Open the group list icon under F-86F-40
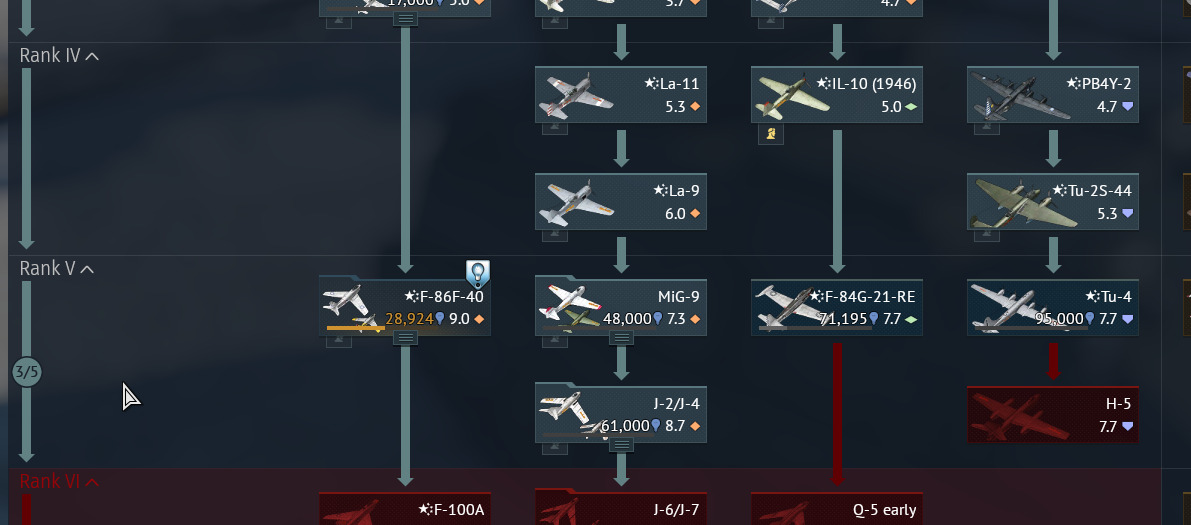Viewport: 1191px width, 525px height. [x=406, y=338]
